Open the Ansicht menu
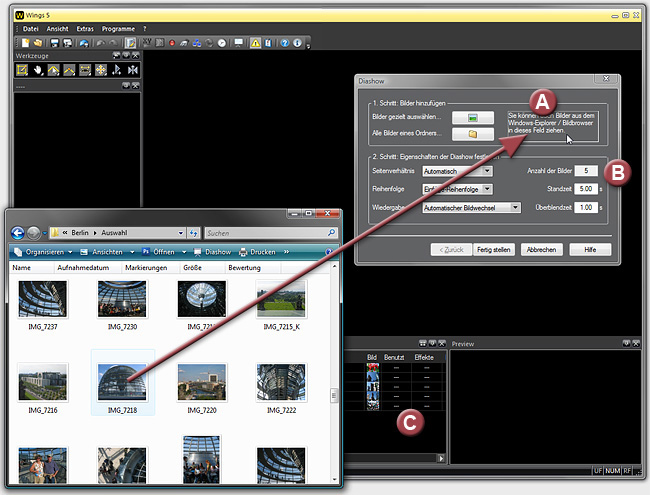The image size is (650, 495). (x=57, y=29)
